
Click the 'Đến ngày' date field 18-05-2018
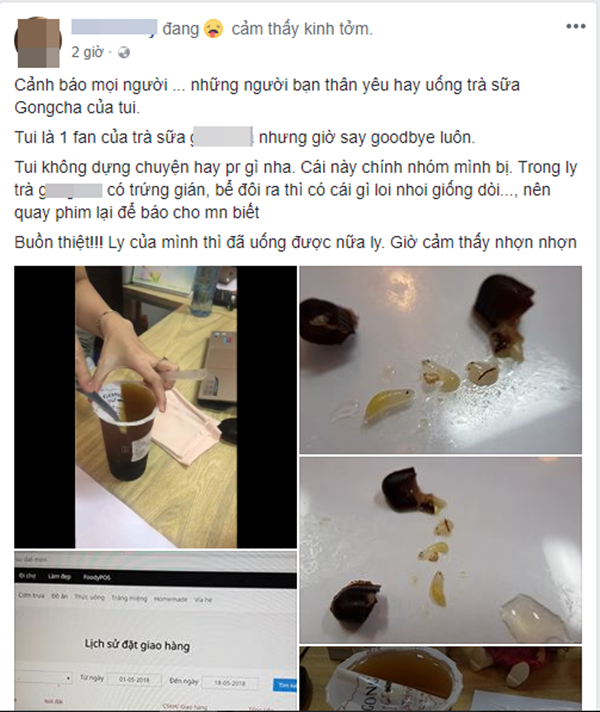(230, 683)
